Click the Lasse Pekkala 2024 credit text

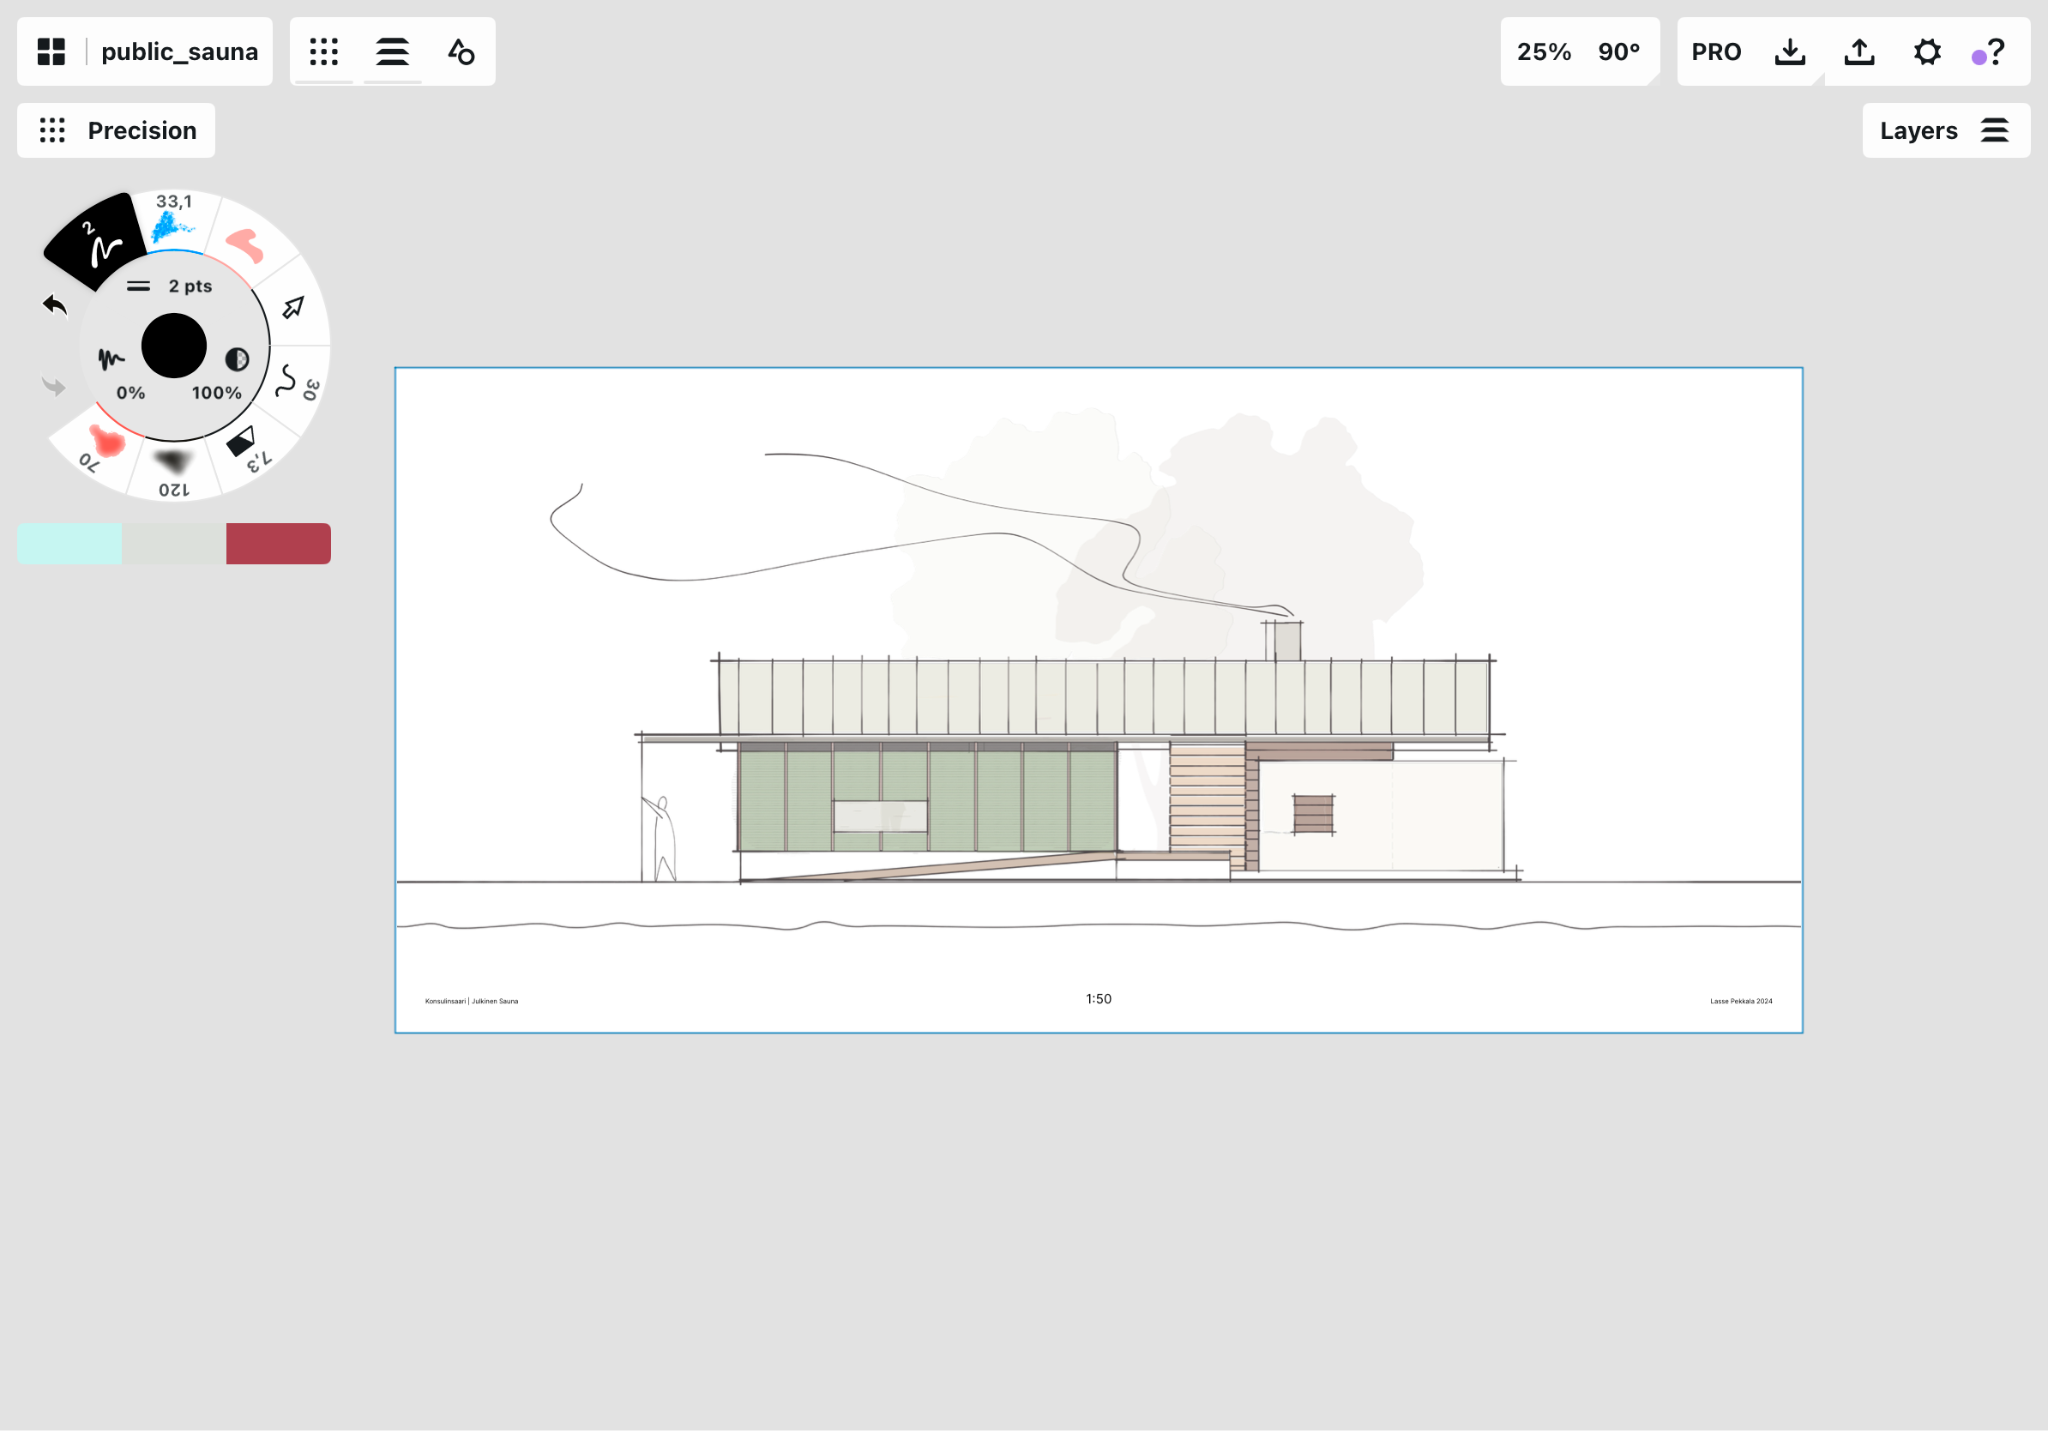1741,1001
